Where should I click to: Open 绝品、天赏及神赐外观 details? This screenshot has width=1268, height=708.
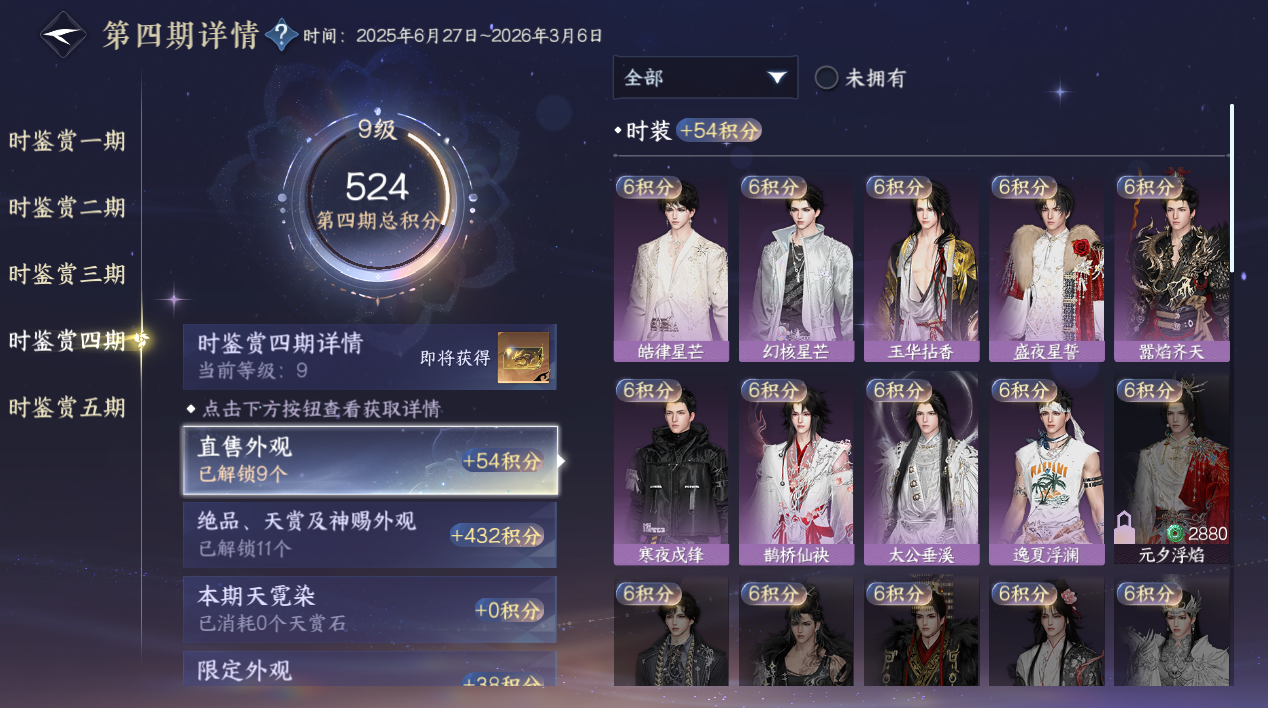pyautogui.click(x=370, y=534)
